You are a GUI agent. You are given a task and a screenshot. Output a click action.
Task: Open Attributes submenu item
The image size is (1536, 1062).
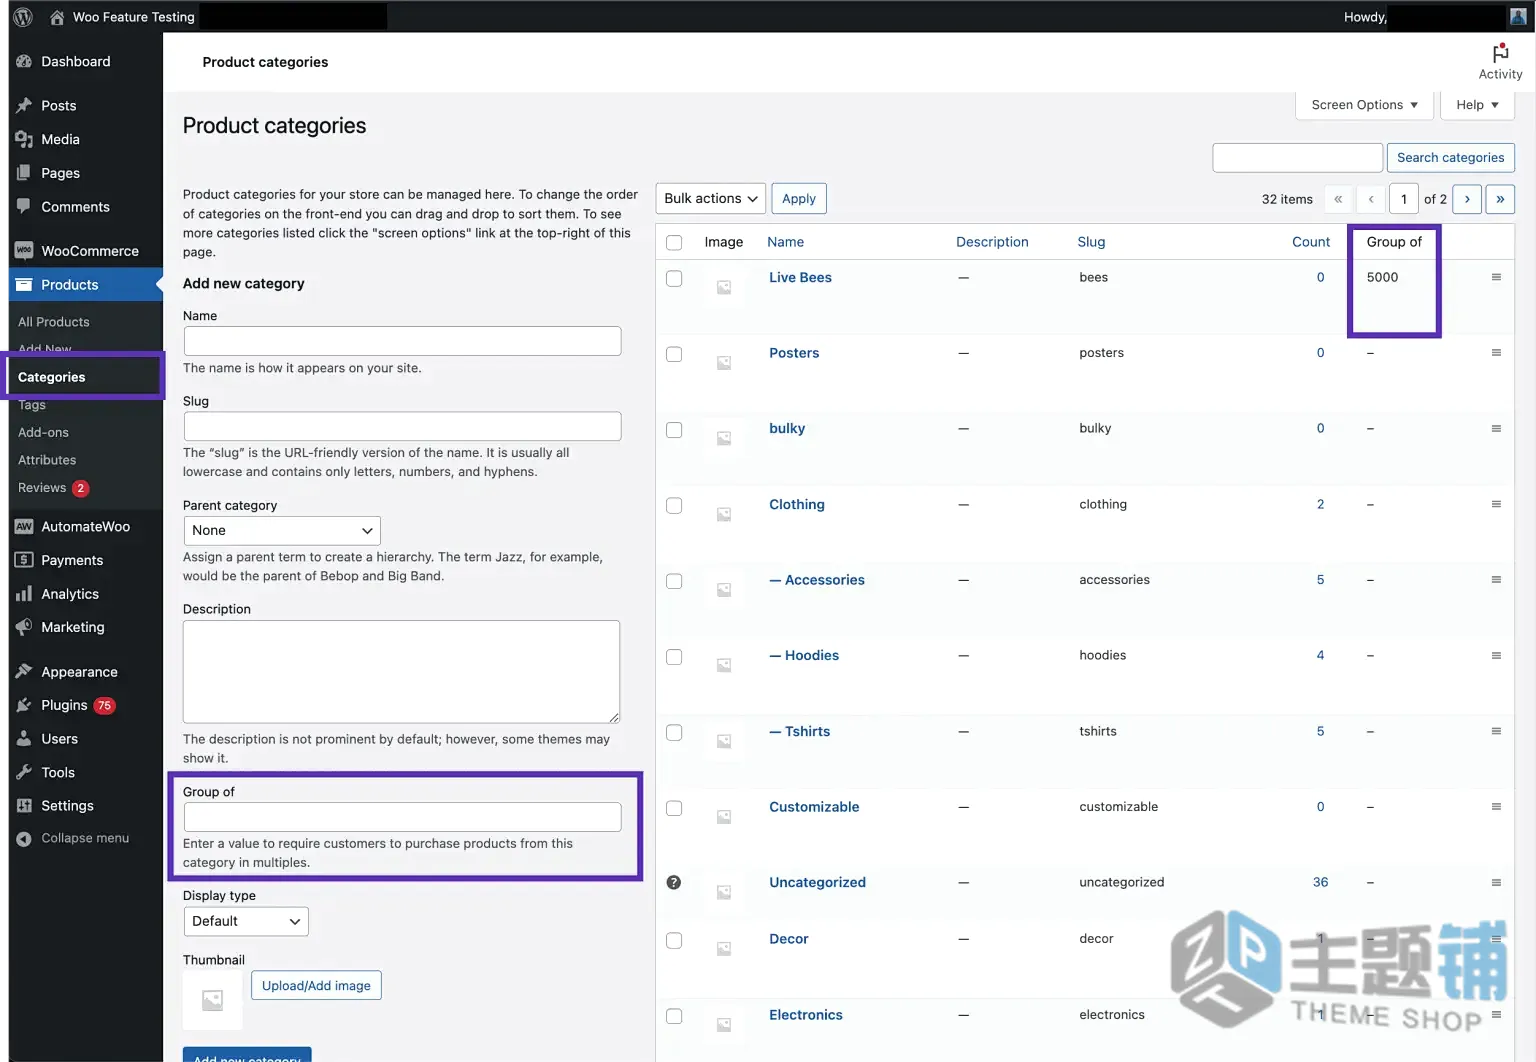[x=47, y=460]
